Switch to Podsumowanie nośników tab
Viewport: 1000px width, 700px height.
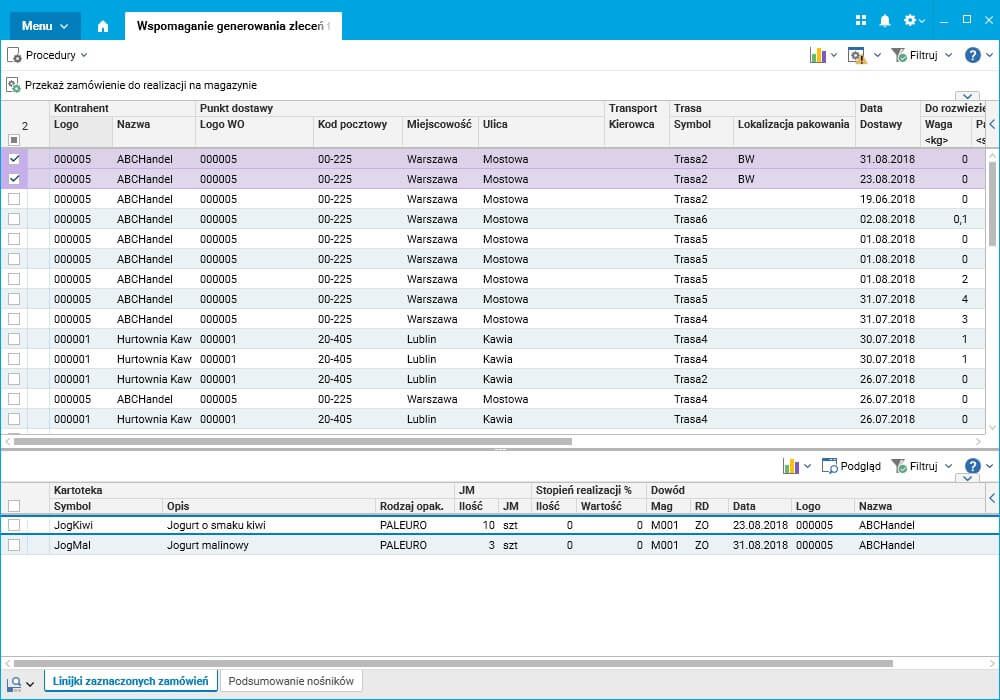(x=291, y=681)
